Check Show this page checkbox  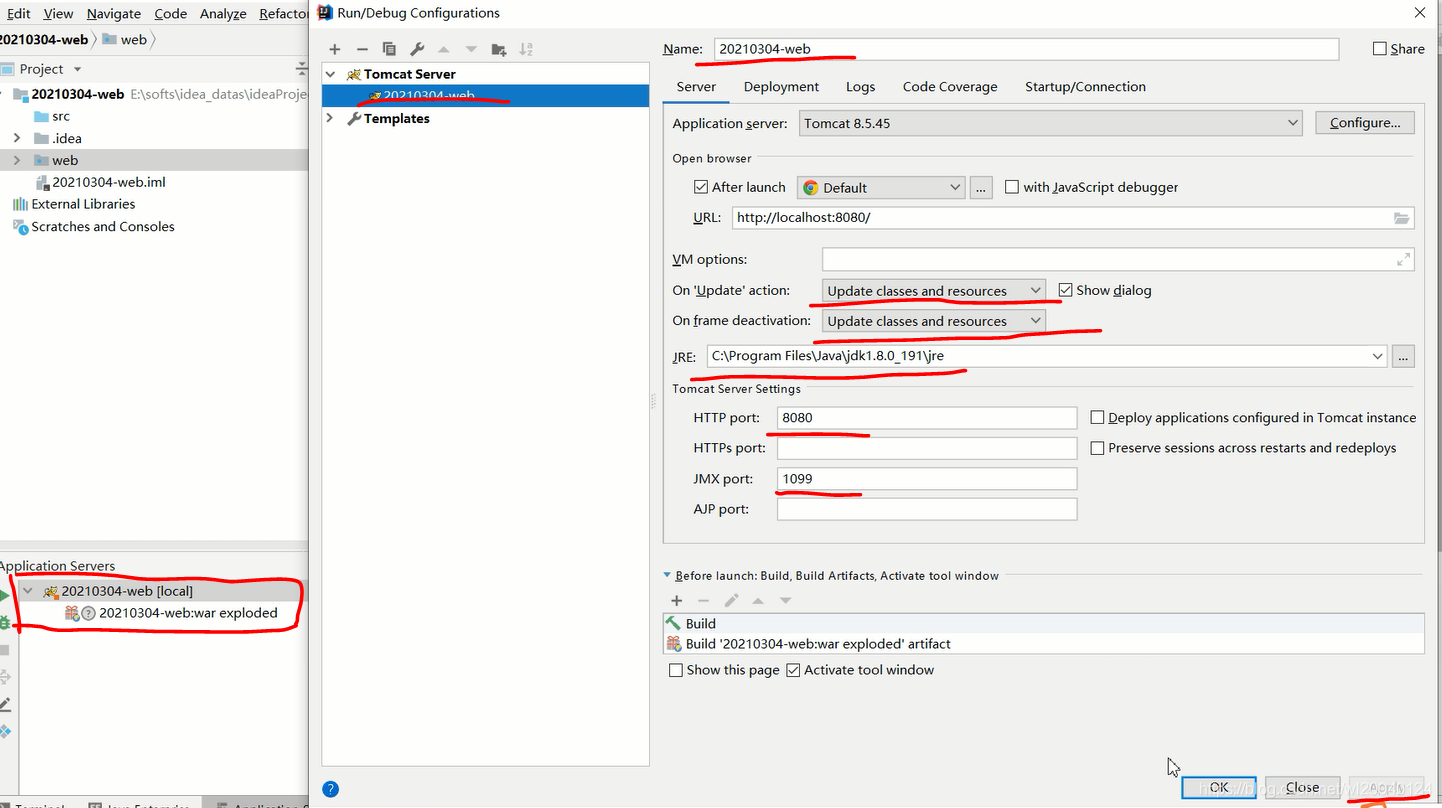(676, 670)
